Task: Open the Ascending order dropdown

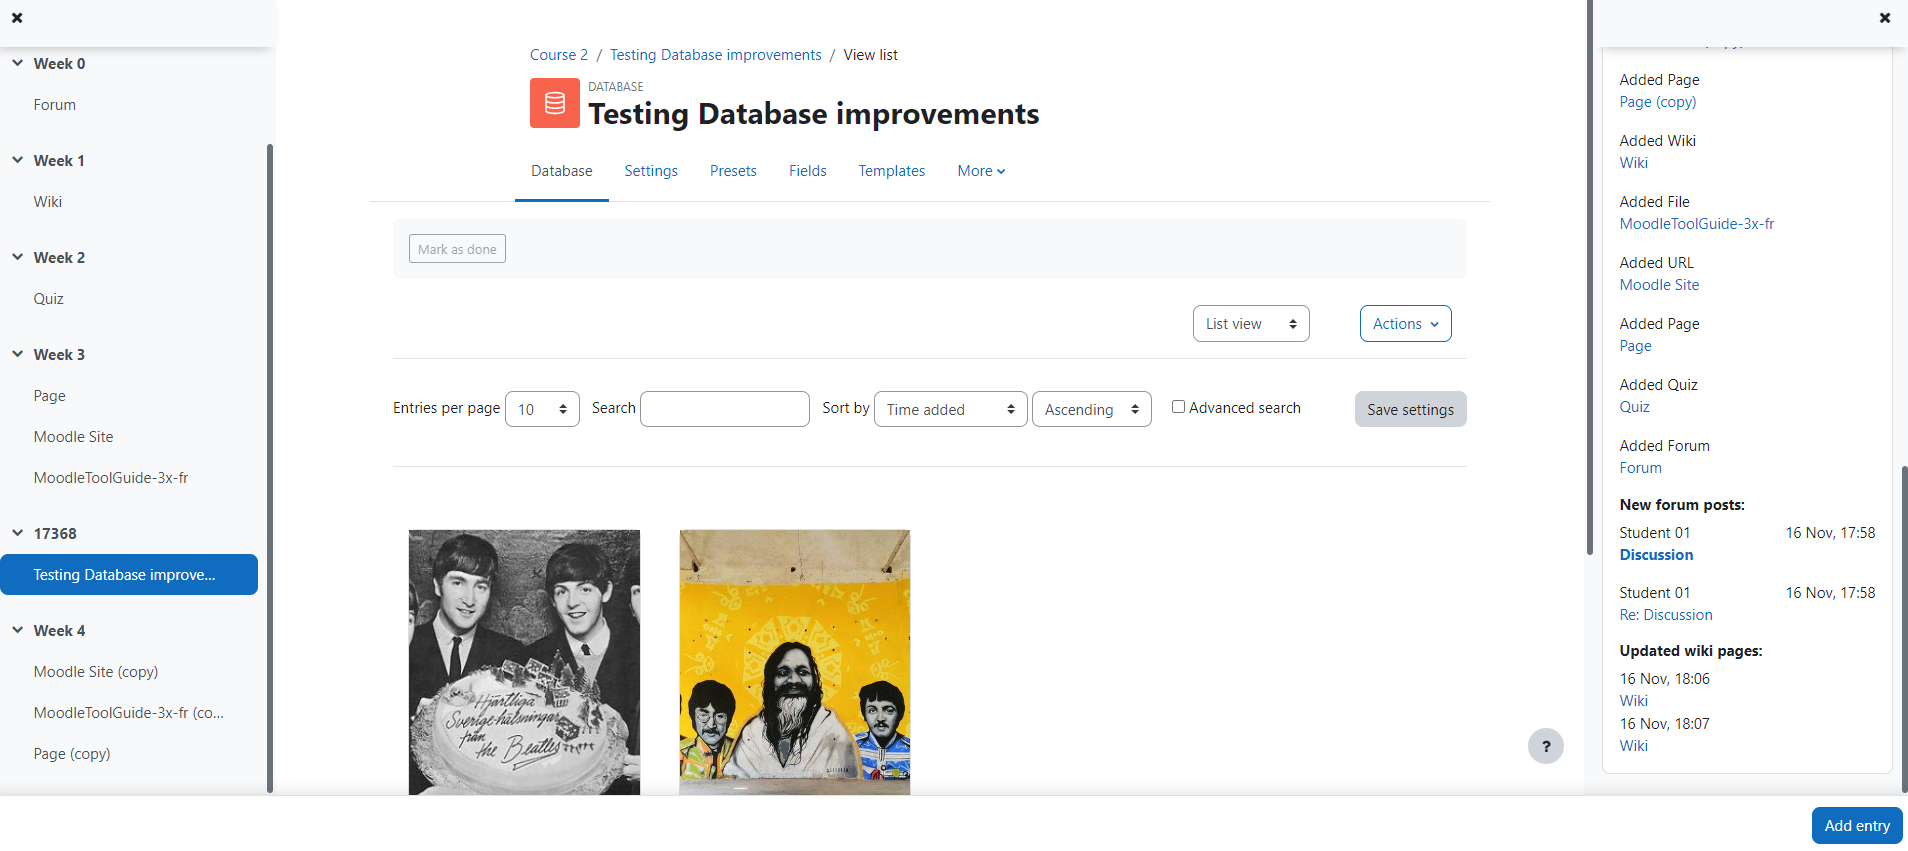Action: (1092, 409)
